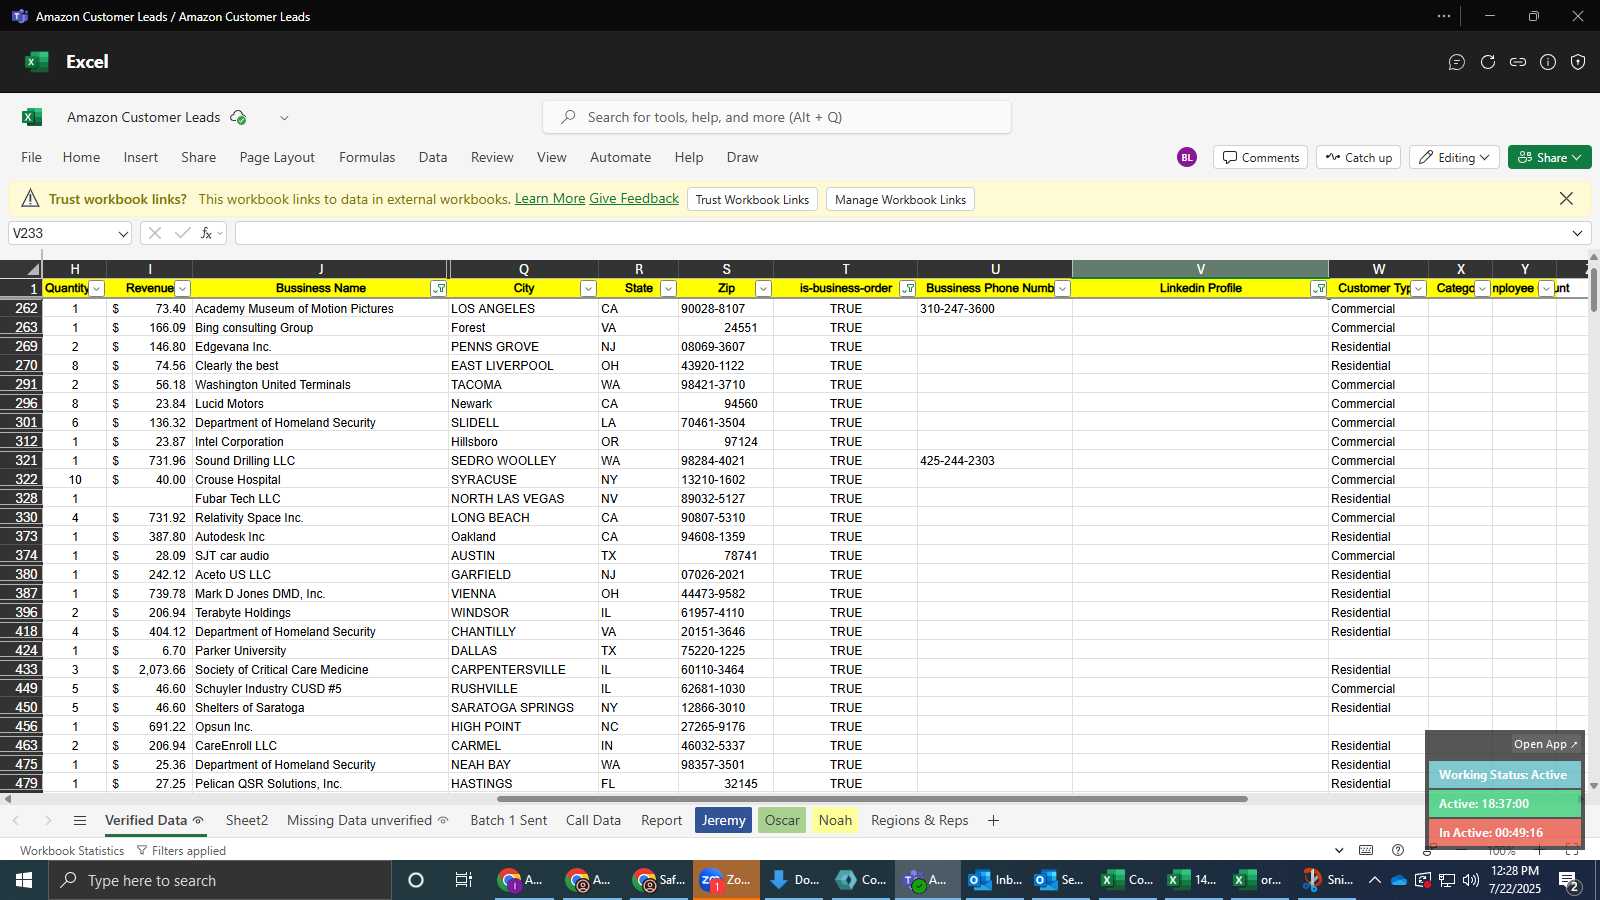Image resolution: width=1600 pixels, height=900 pixels.
Task: Click the green Share button
Action: (x=1549, y=157)
